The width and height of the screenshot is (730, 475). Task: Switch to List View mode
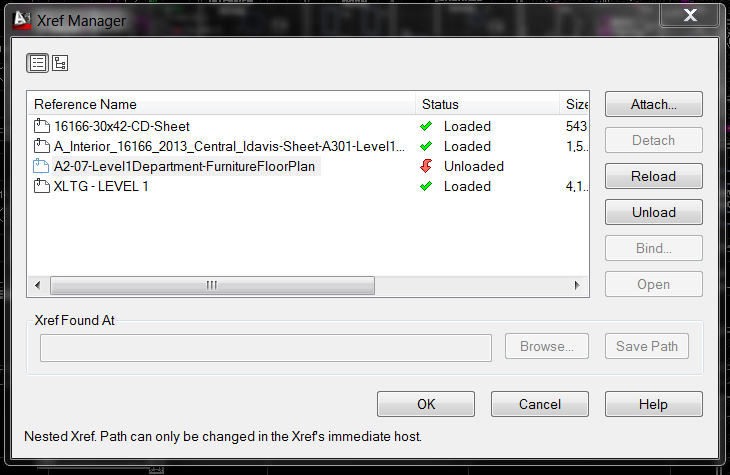[37, 63]
